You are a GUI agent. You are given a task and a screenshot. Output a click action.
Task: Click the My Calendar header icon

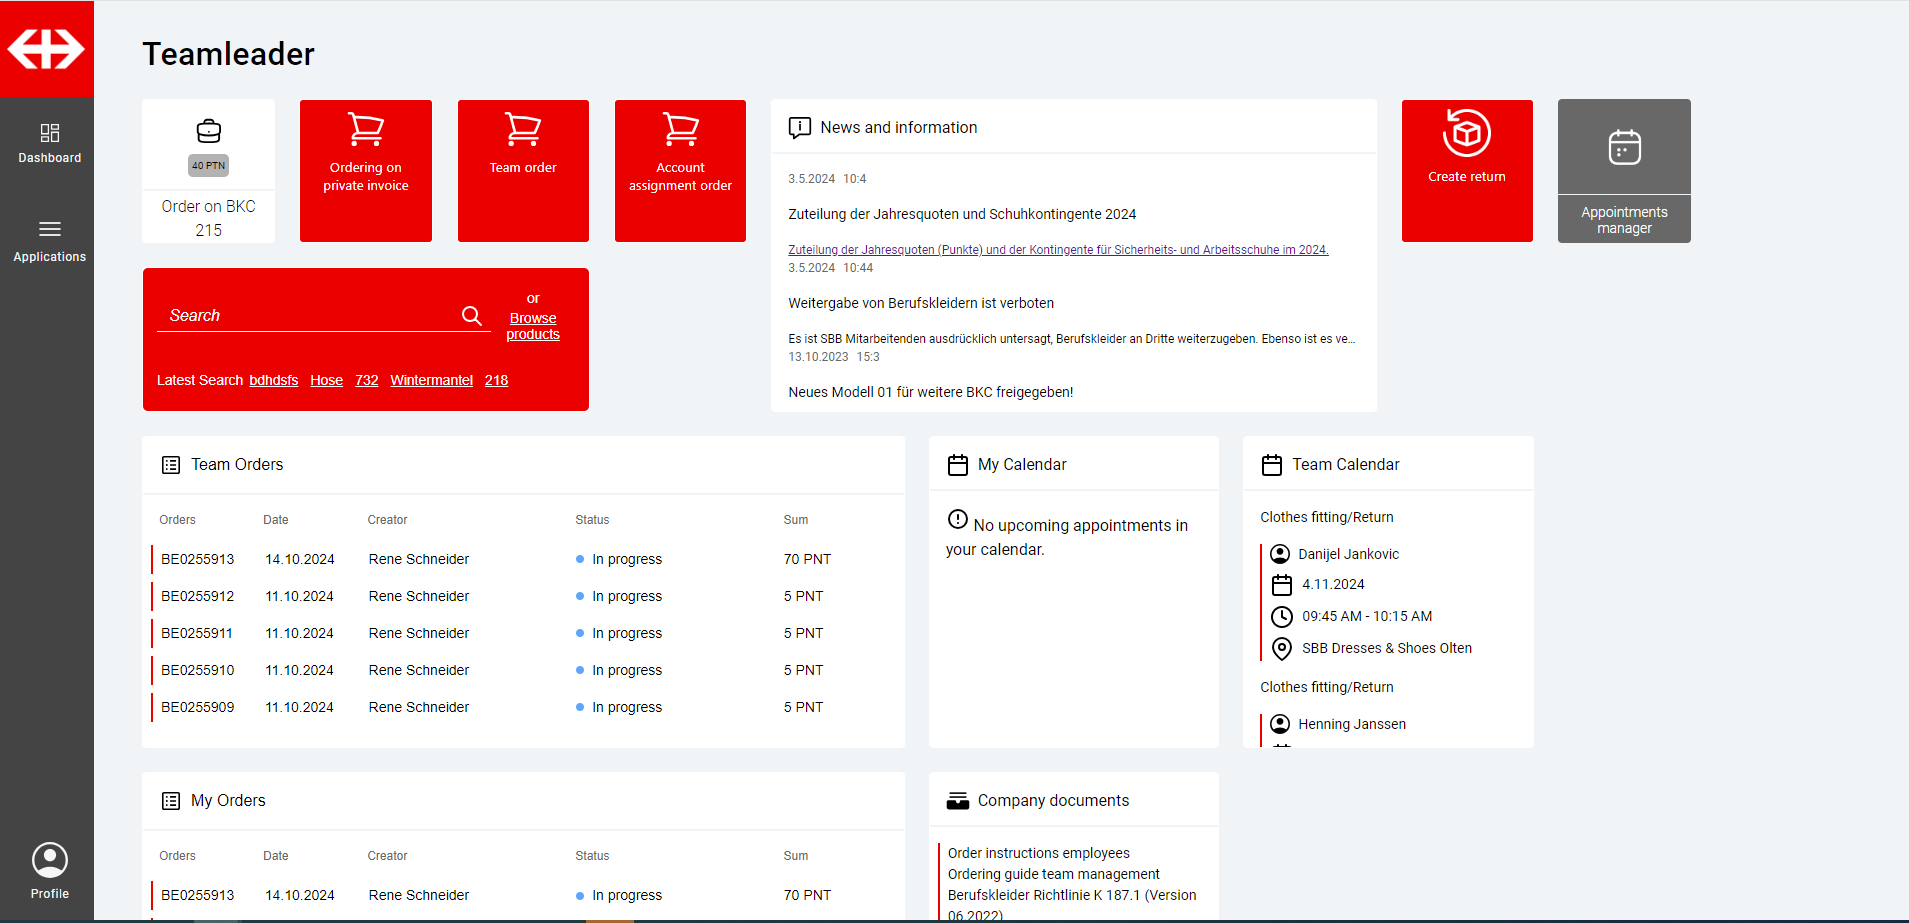(957, 465)
